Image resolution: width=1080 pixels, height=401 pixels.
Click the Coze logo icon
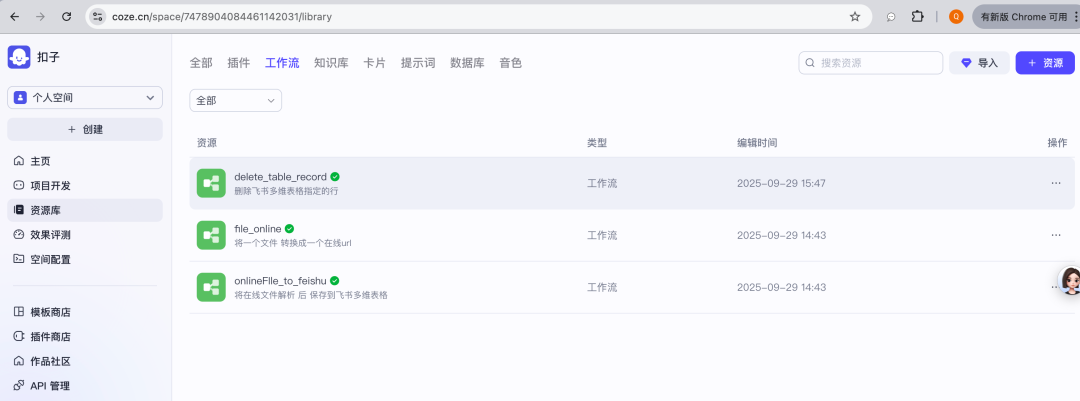(19, 58)
